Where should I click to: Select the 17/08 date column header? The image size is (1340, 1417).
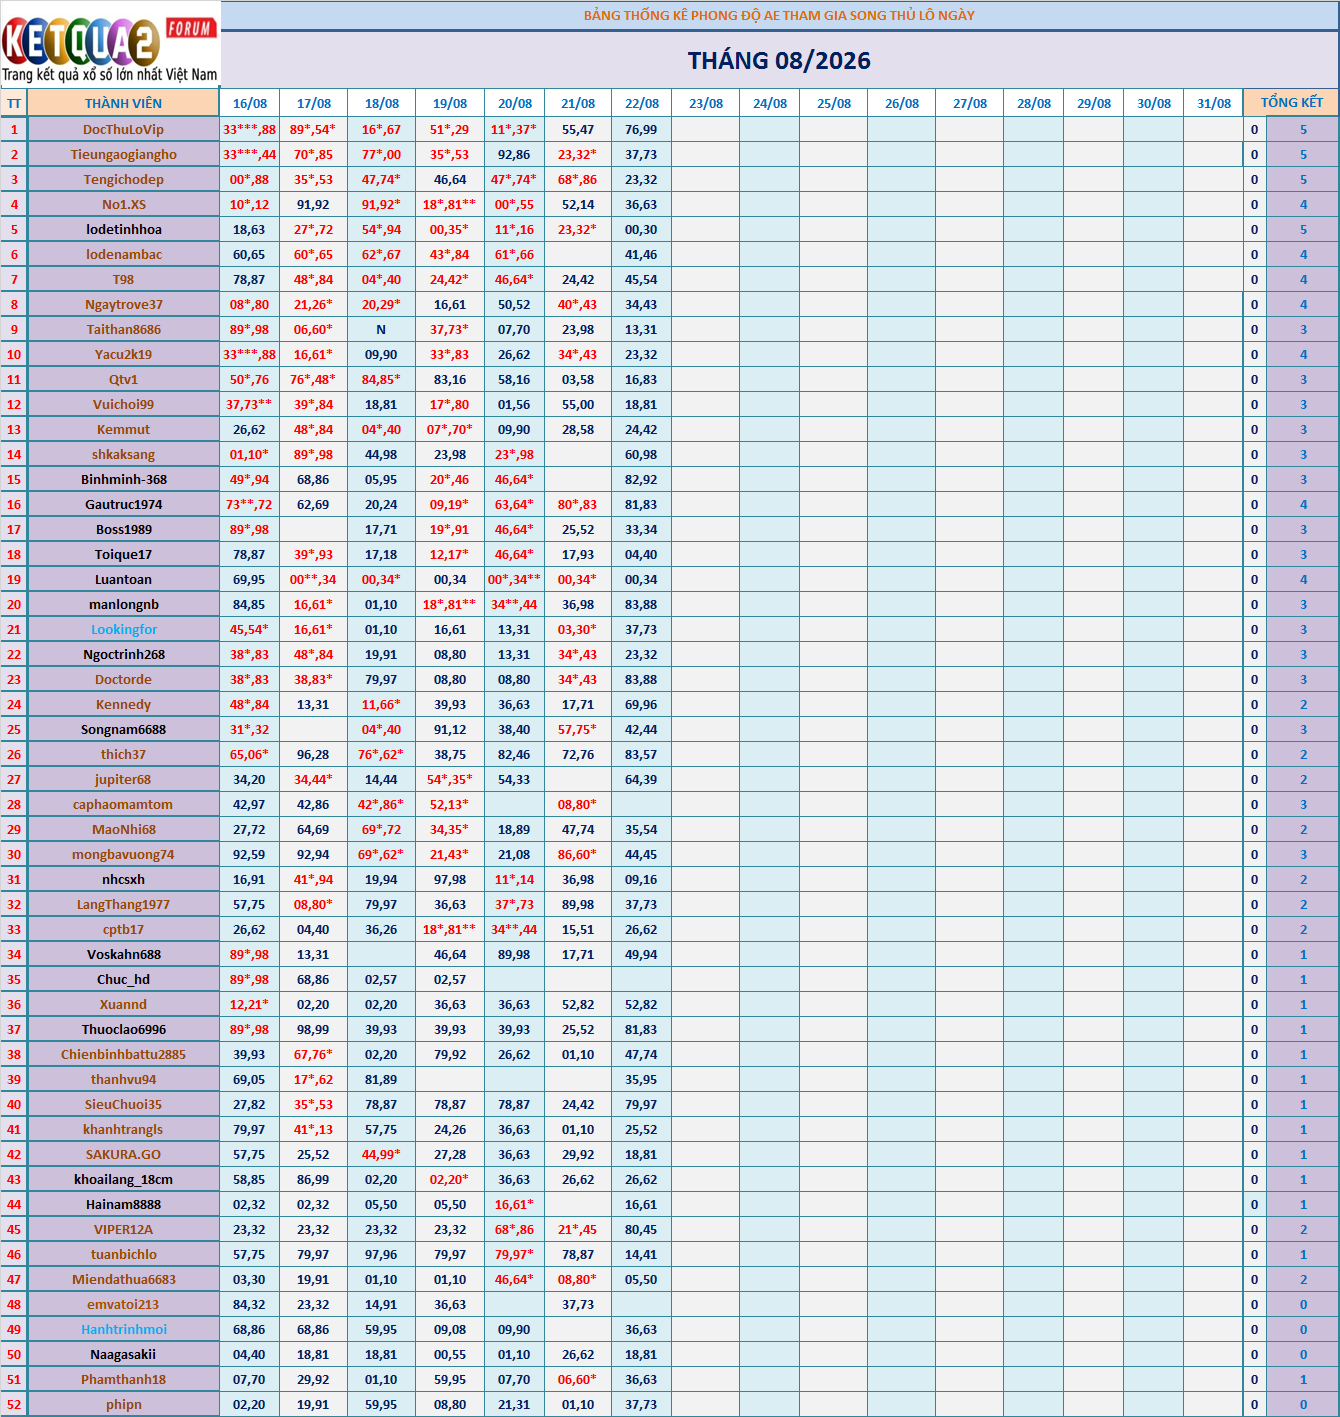pyautogui.click(x=314, y=103)
